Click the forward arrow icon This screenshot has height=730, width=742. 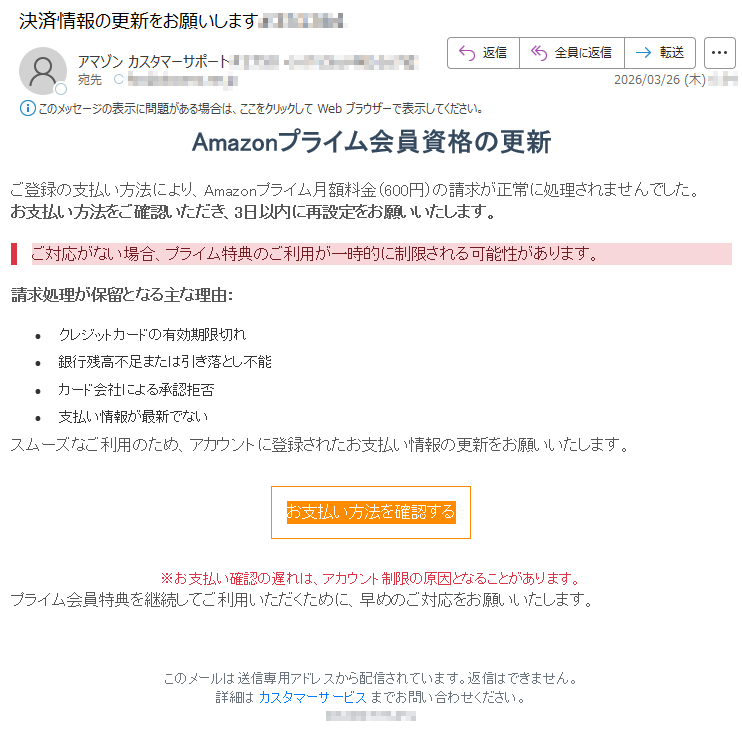(x=643, y=53)
